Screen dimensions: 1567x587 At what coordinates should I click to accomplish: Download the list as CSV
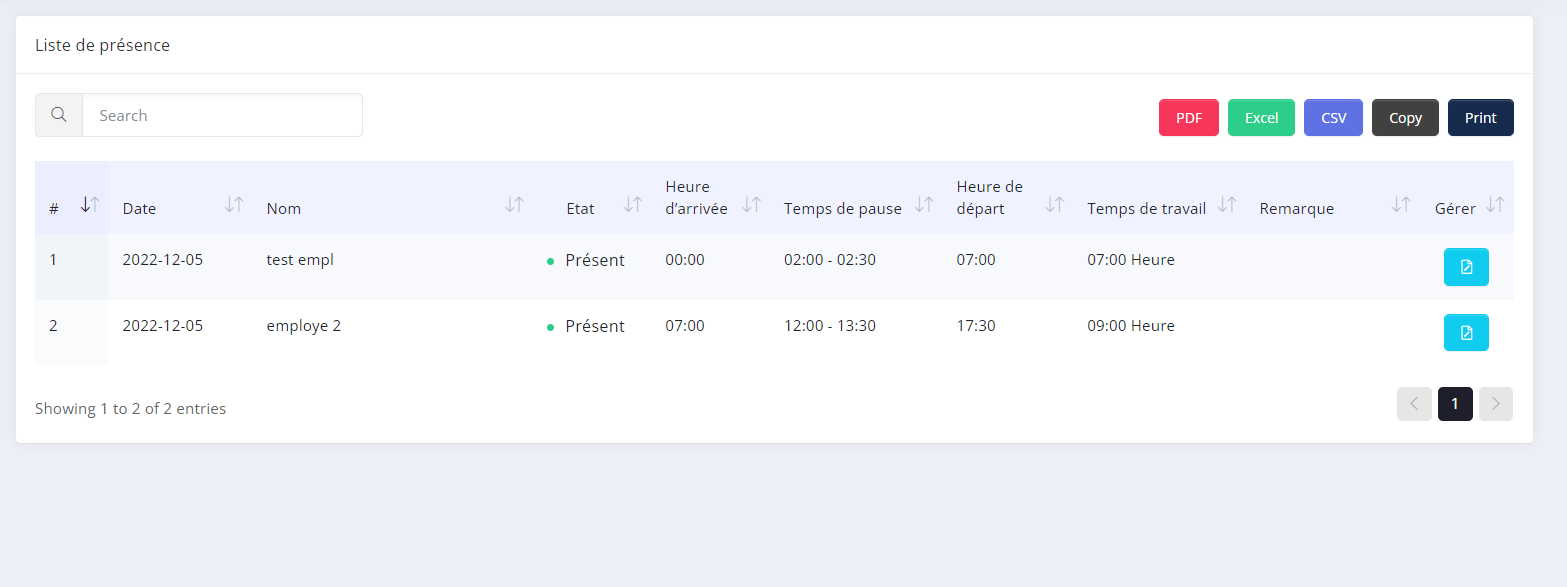click(1333, 118)
